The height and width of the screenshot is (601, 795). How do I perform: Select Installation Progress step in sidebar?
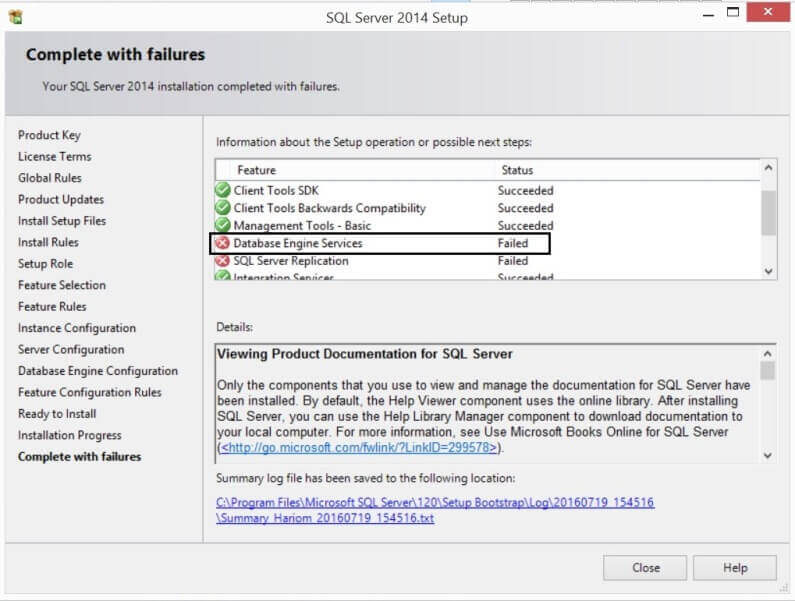69,435
